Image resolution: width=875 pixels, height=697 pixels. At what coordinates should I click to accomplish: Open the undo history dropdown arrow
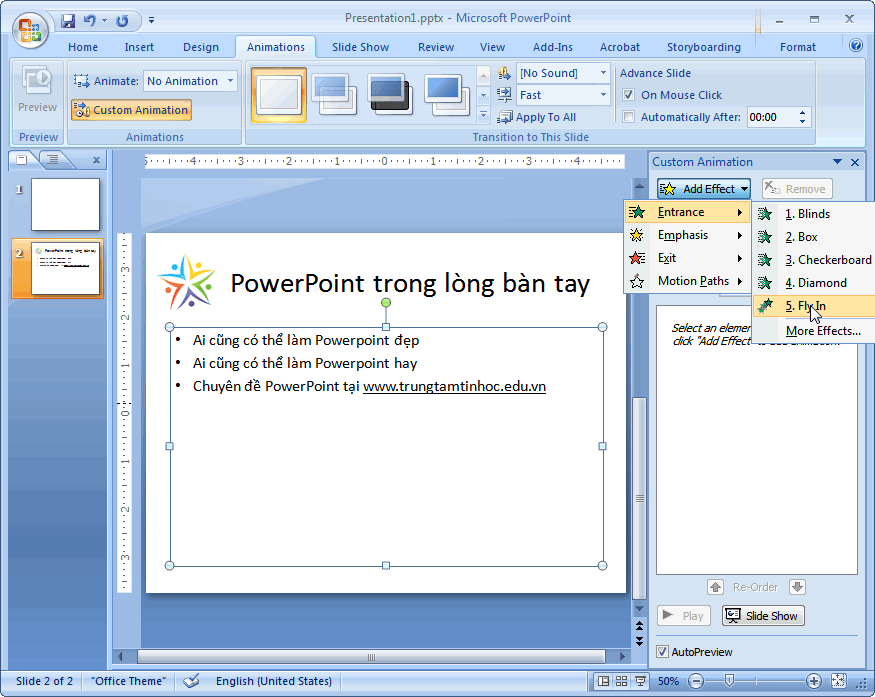(104, 21)
